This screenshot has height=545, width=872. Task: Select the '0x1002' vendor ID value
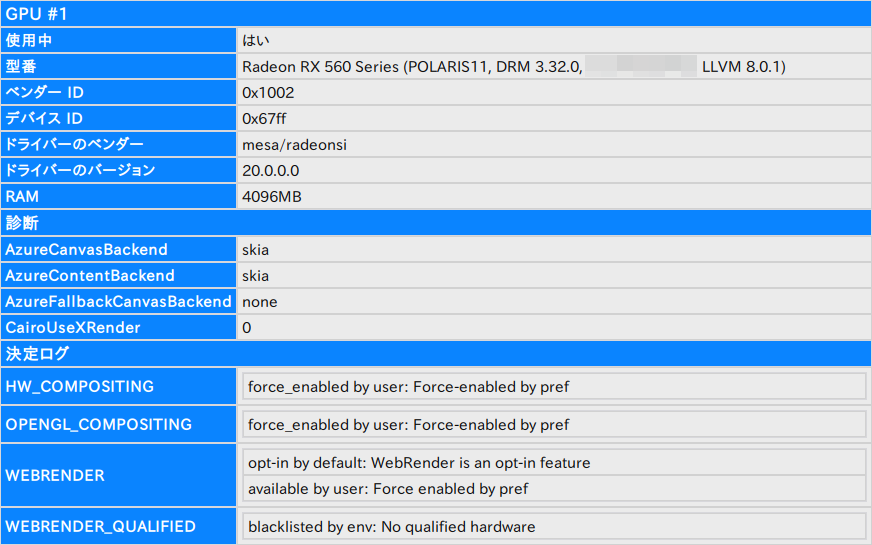(268, 92)
